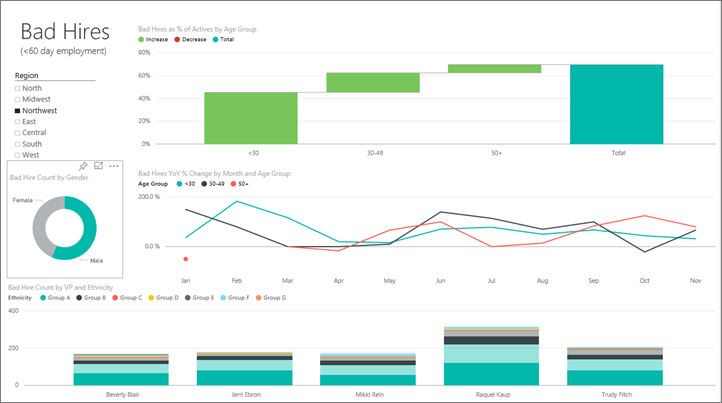Highlight Group G in the ethnicity legend

259,298
